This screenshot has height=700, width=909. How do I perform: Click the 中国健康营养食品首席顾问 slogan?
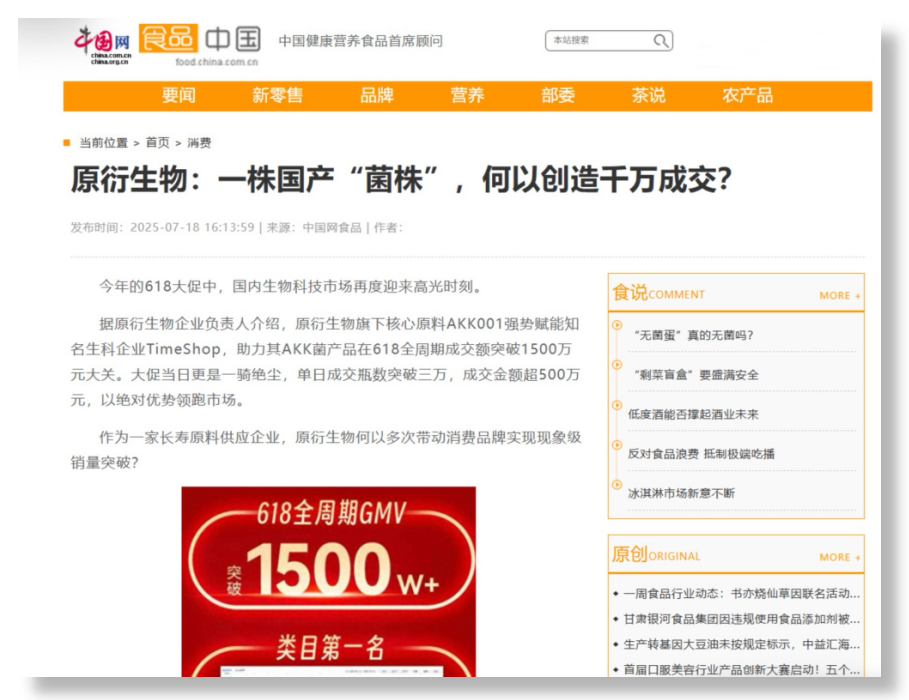click(361, 41)
